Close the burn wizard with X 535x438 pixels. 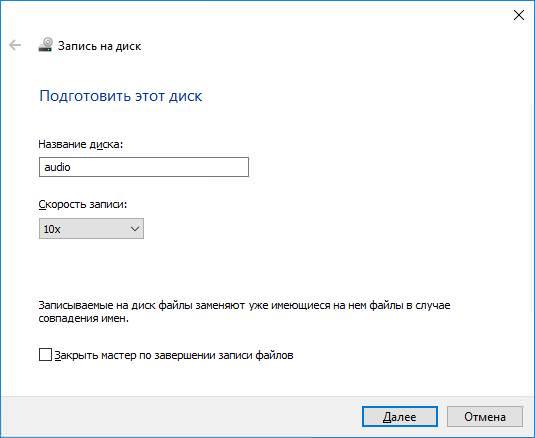pos(519,15)
